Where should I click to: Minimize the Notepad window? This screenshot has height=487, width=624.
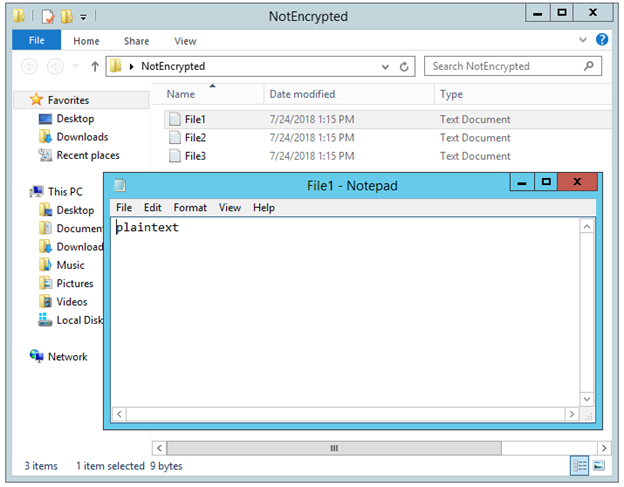pos(522,182)
